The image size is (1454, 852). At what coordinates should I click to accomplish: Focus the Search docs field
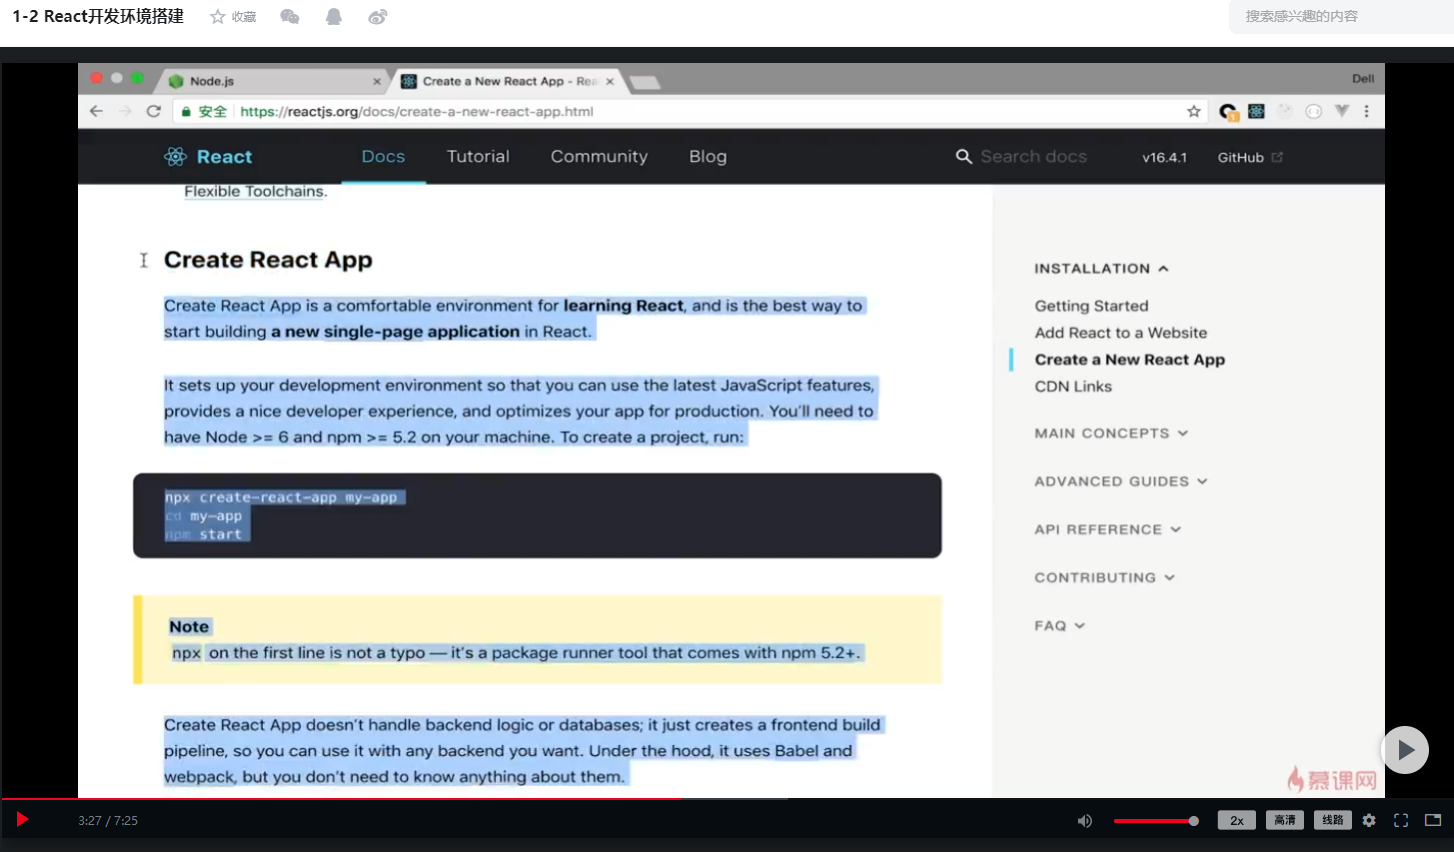click(x=1034, y=157)
